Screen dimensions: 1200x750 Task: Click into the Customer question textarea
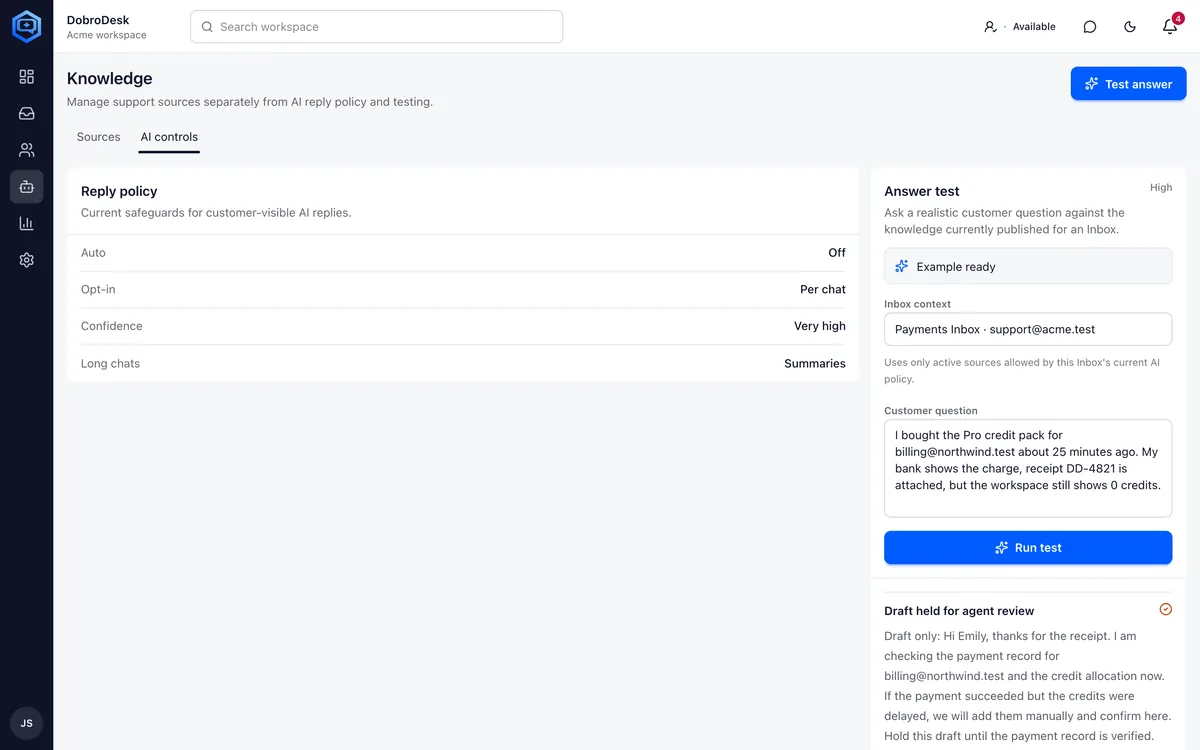pos(1028,467)
